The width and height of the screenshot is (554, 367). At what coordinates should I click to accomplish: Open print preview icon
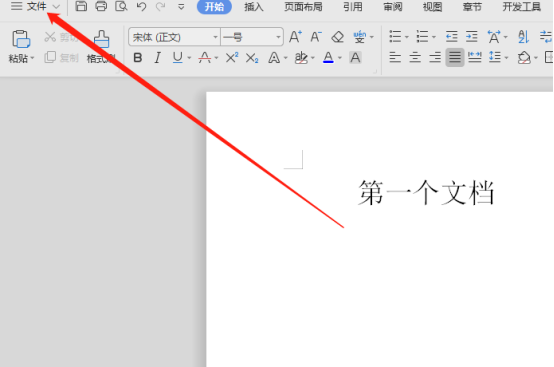pyautogui.click(x=121, y=6)
